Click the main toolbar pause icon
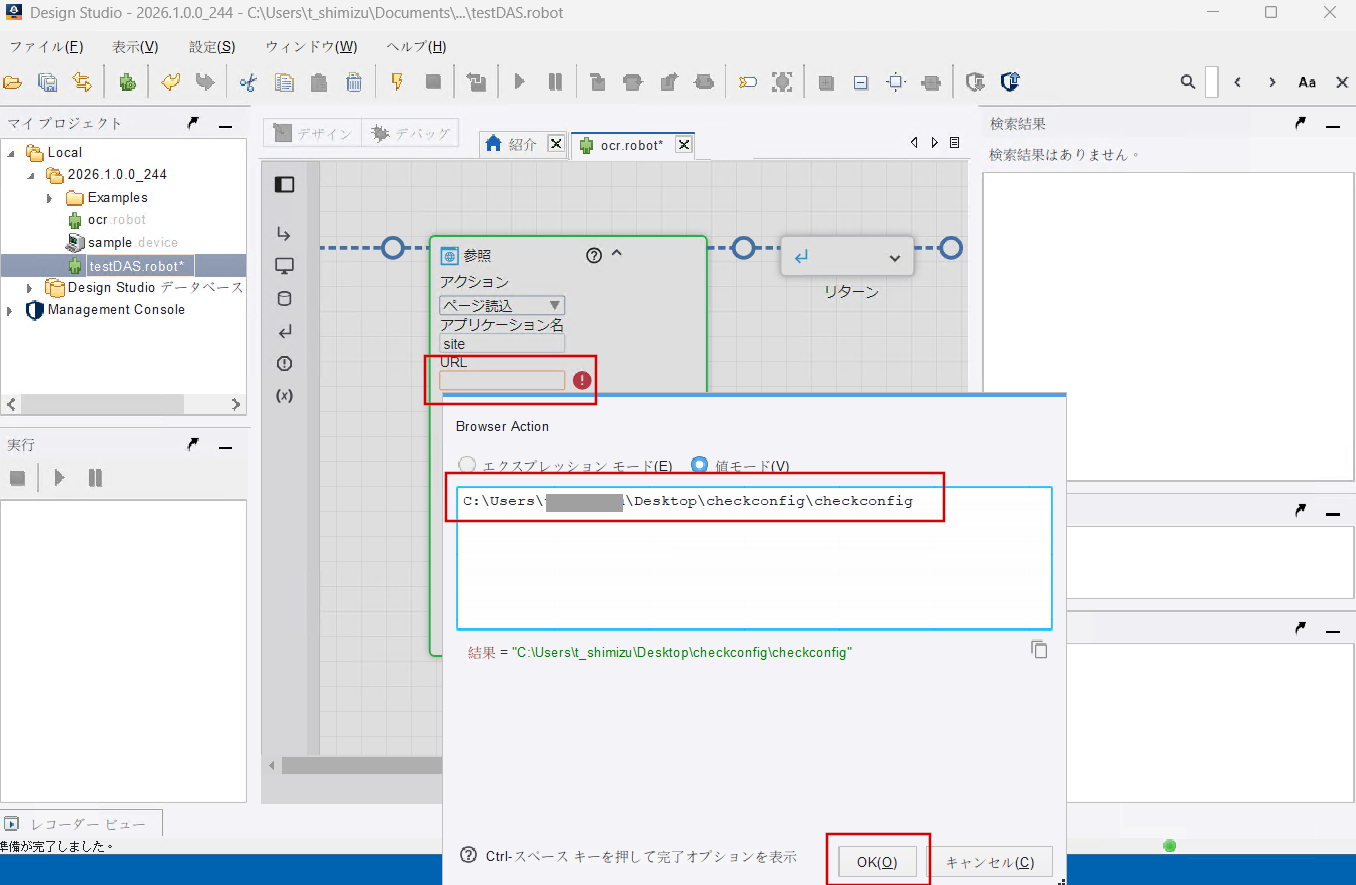 (555, 82)
